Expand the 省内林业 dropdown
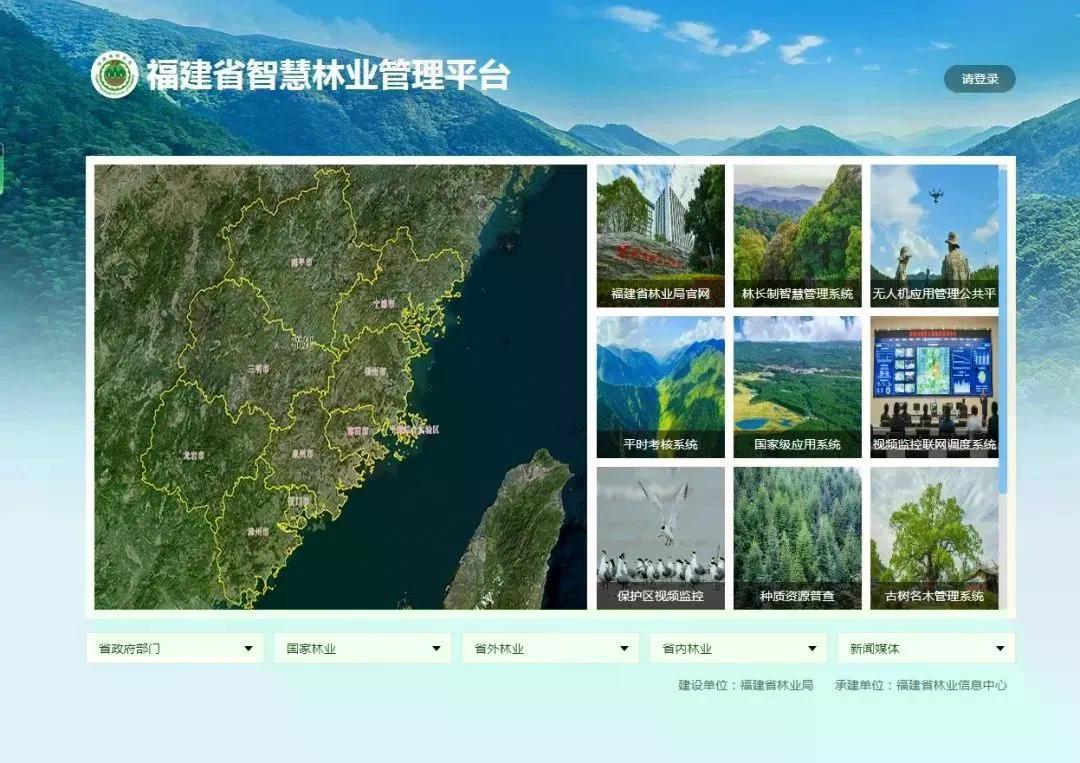This screenshot has width=1080, height=763. 738,648
